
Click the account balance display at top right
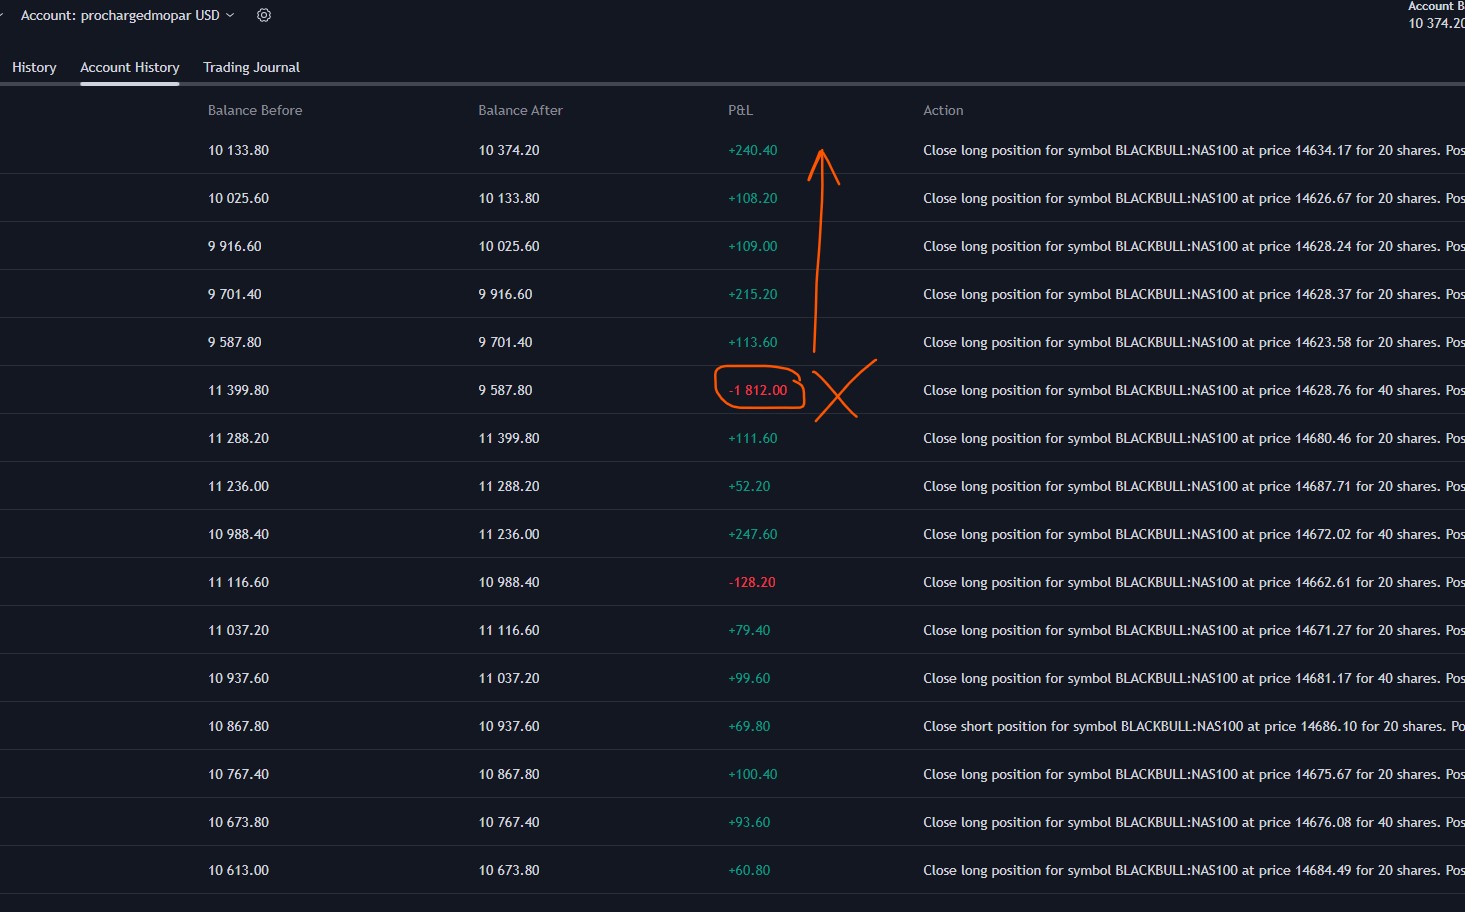pyautogui.click(x=1435, y=16)
